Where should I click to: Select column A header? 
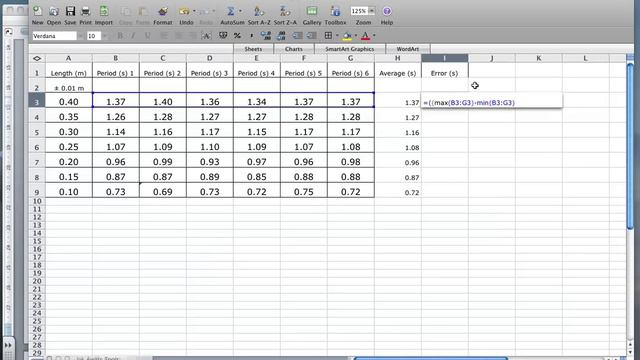(69, 58)
